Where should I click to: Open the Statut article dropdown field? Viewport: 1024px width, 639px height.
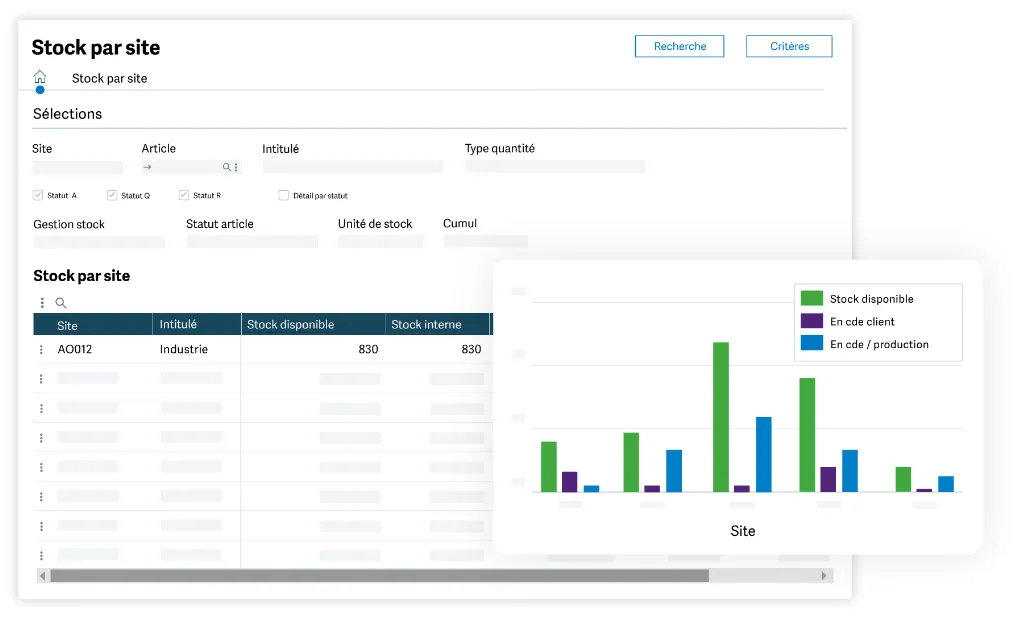[252, 242]
